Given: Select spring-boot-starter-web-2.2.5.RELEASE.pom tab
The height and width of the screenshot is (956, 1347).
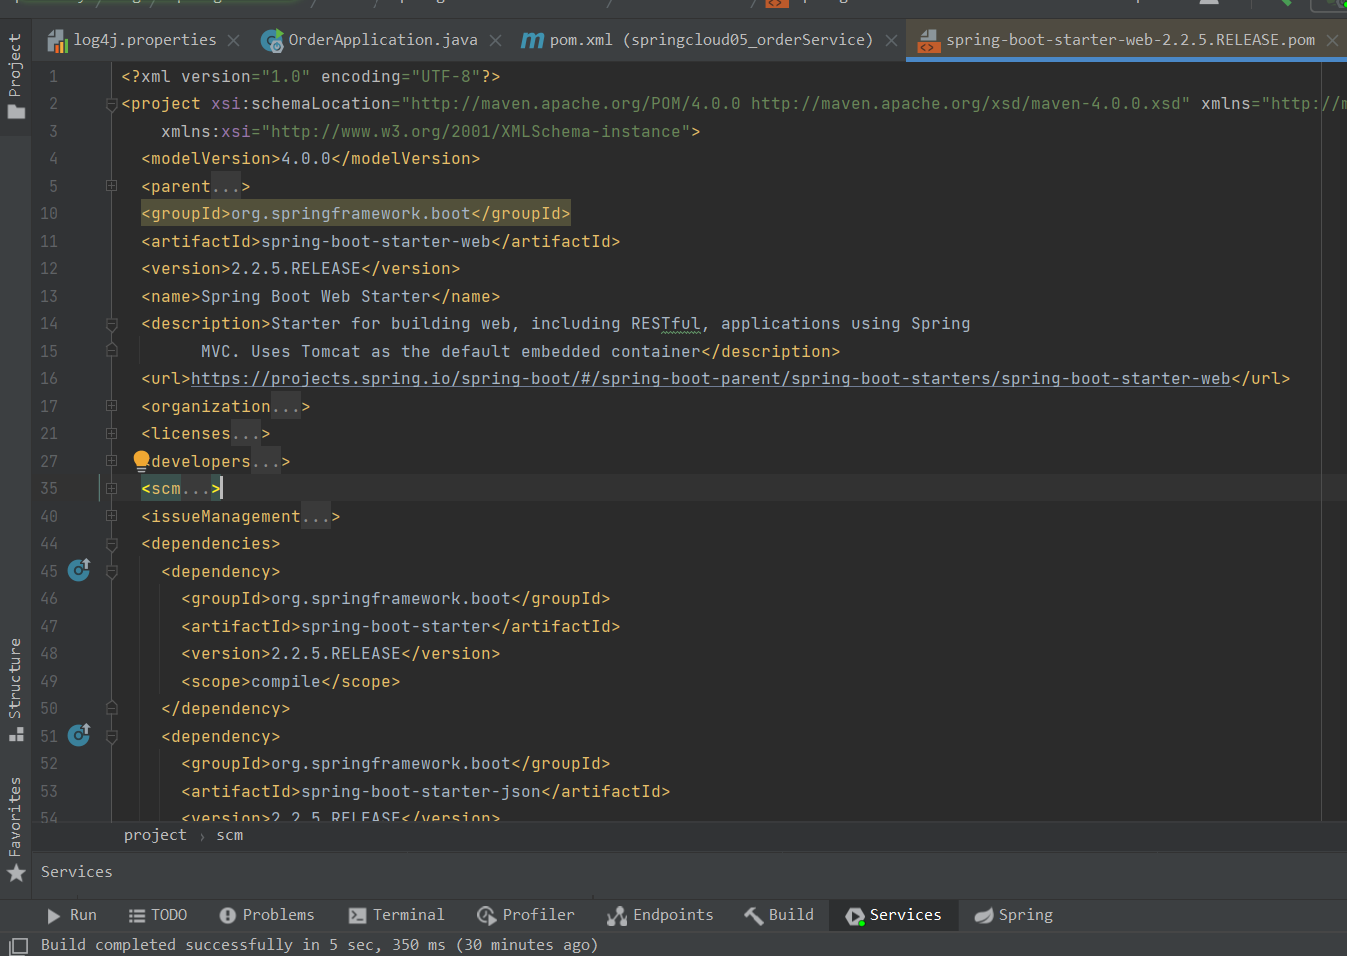Looking at the screenshot, I should [x=1130, y=40].
